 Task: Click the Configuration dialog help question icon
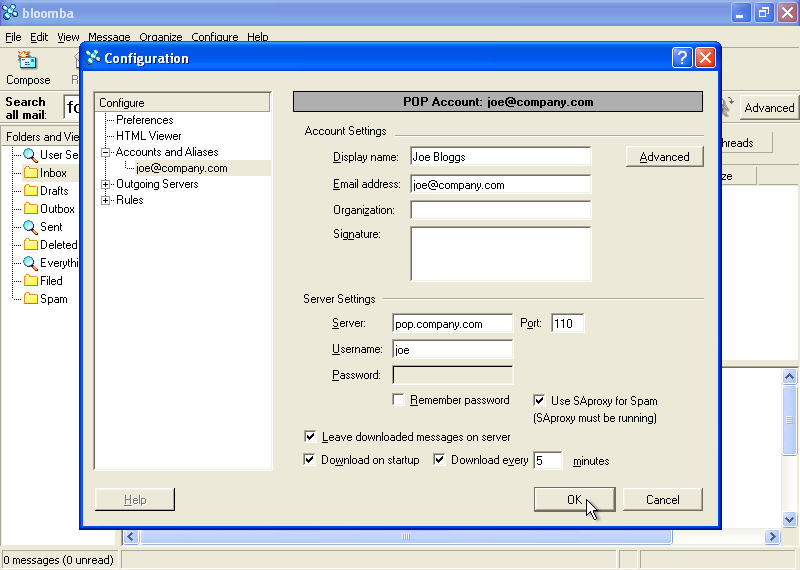[682, 58]
